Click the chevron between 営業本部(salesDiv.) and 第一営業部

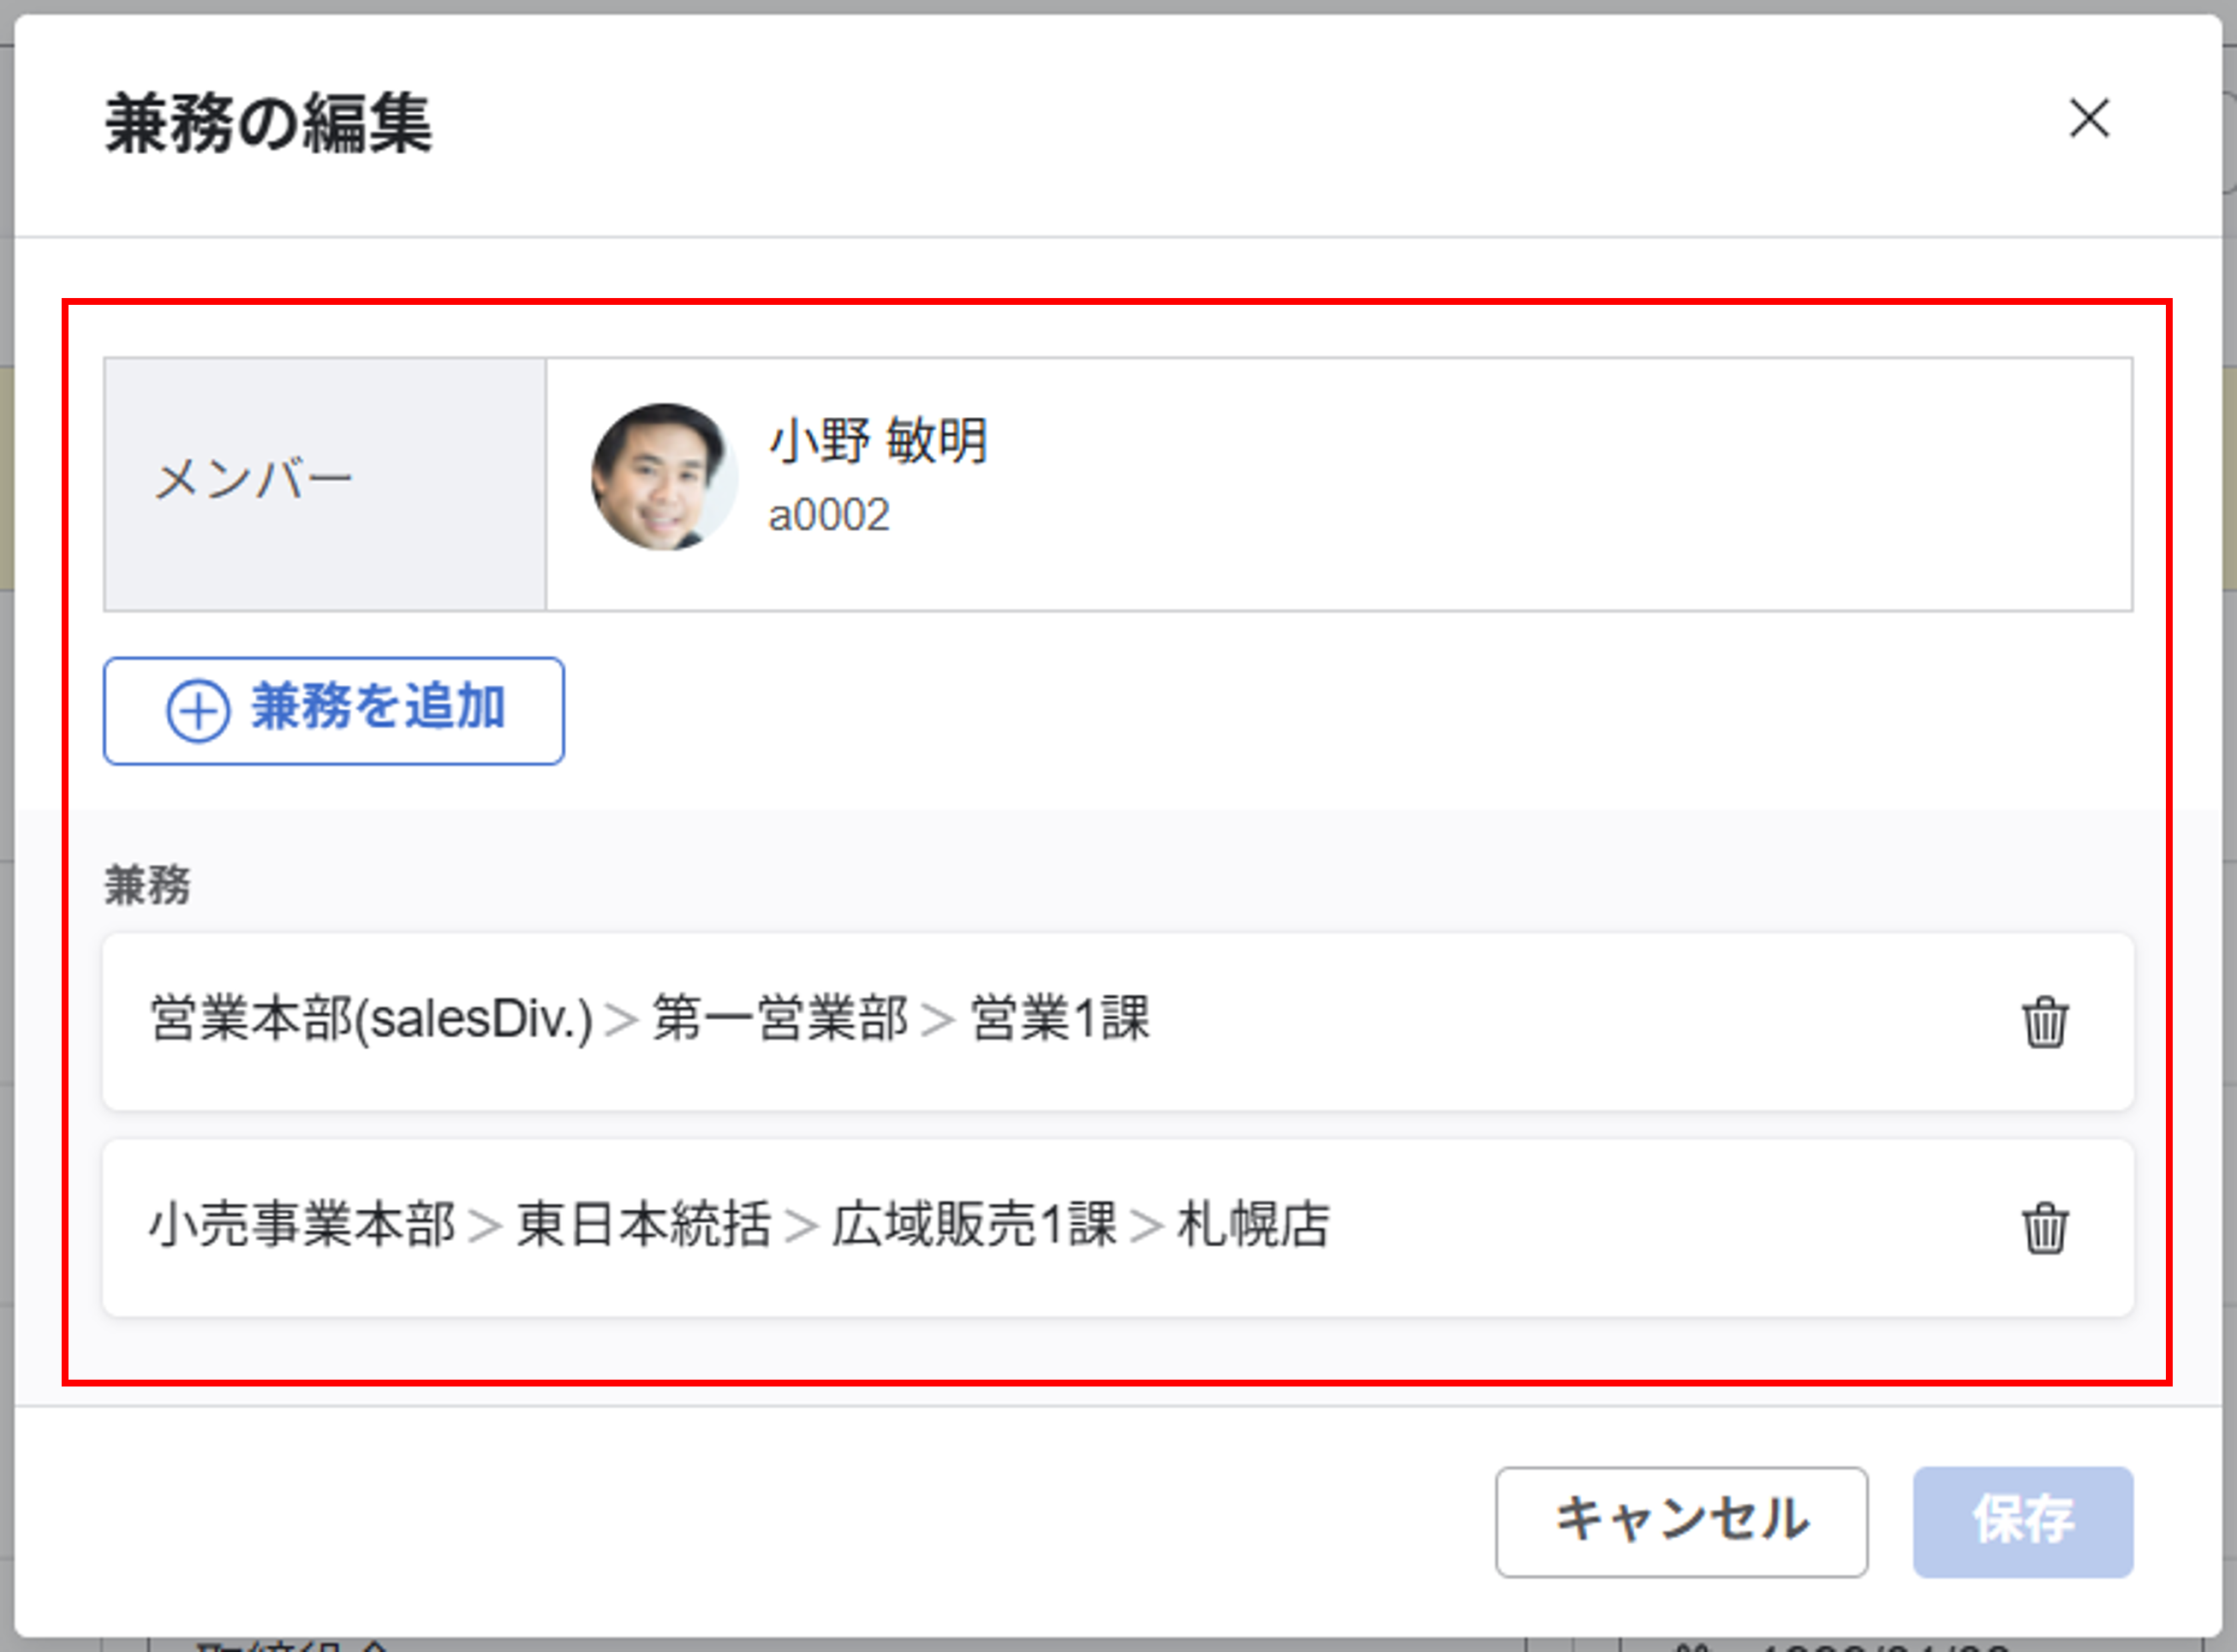624,1020
